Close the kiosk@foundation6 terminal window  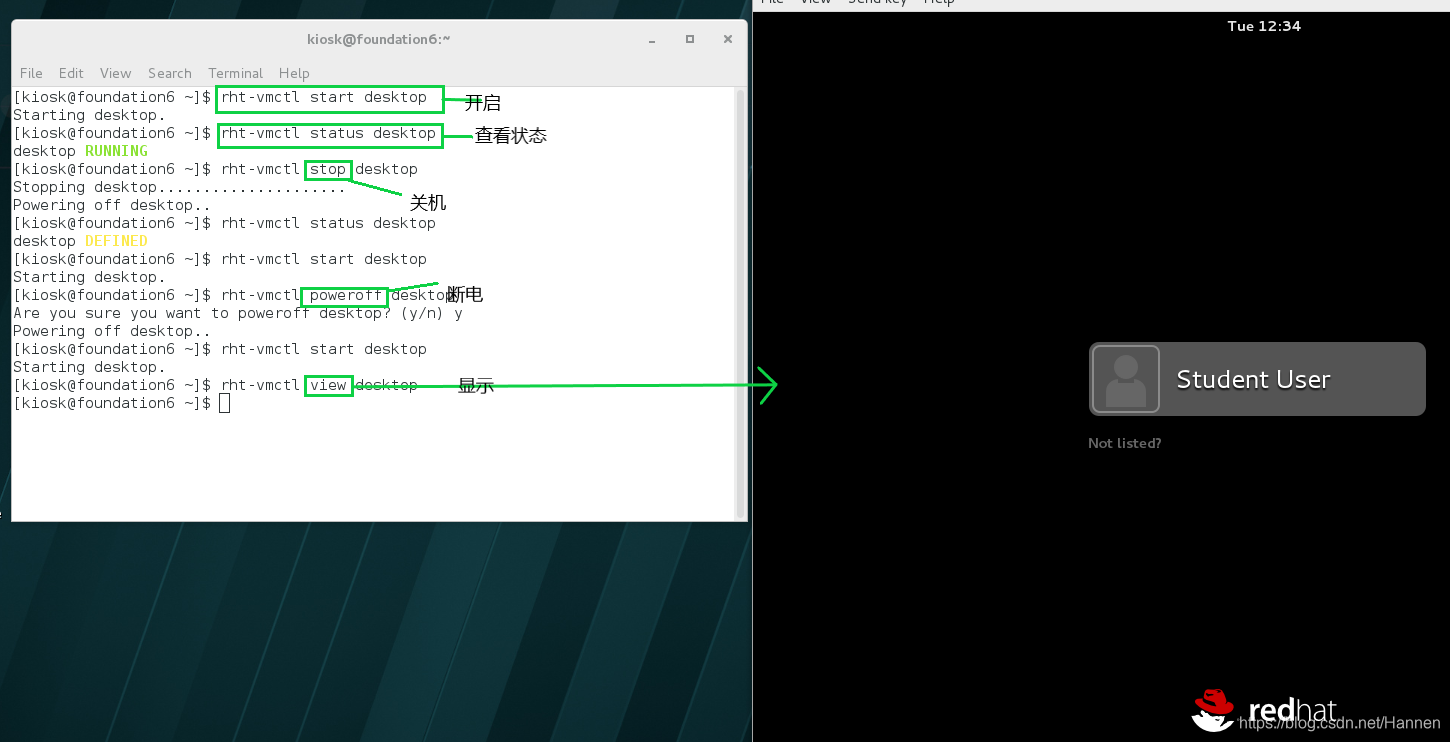coord(728,39)
